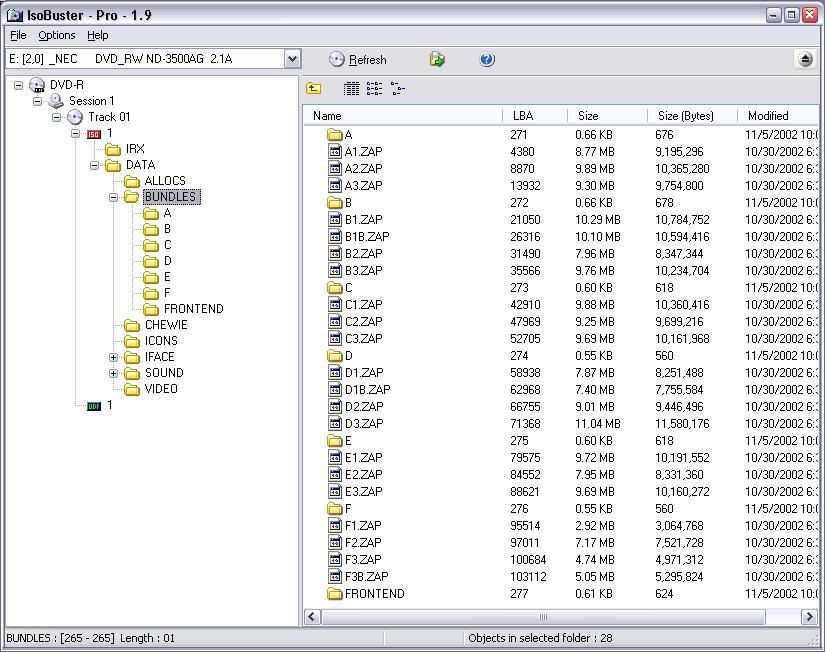Open the drive selection dropdown
The image size is (825, 652).
[x=292, y=59]
